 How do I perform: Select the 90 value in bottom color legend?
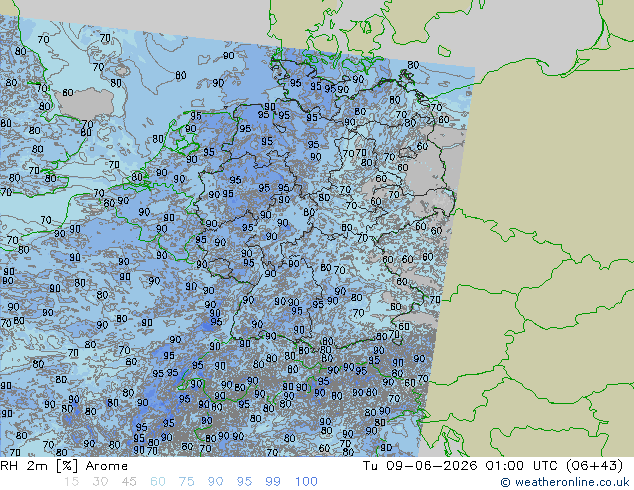coord(215,482)
